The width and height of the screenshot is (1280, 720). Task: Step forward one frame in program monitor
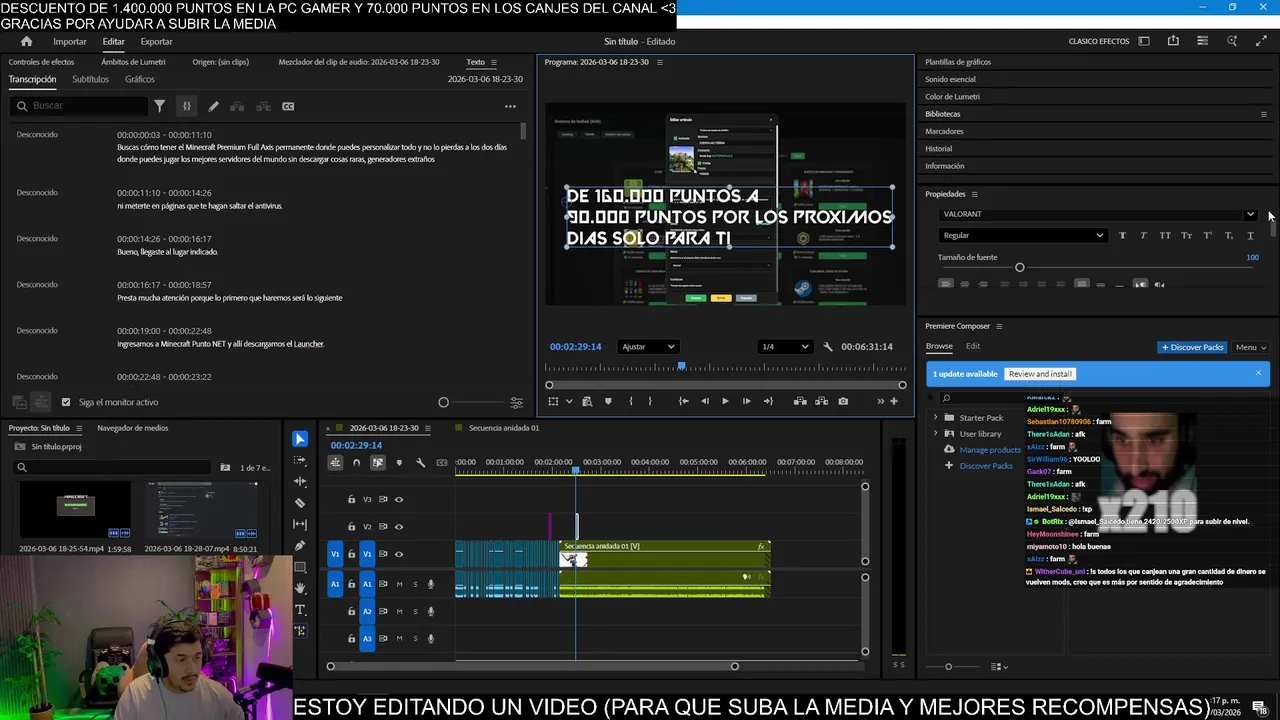coord(746,401)
